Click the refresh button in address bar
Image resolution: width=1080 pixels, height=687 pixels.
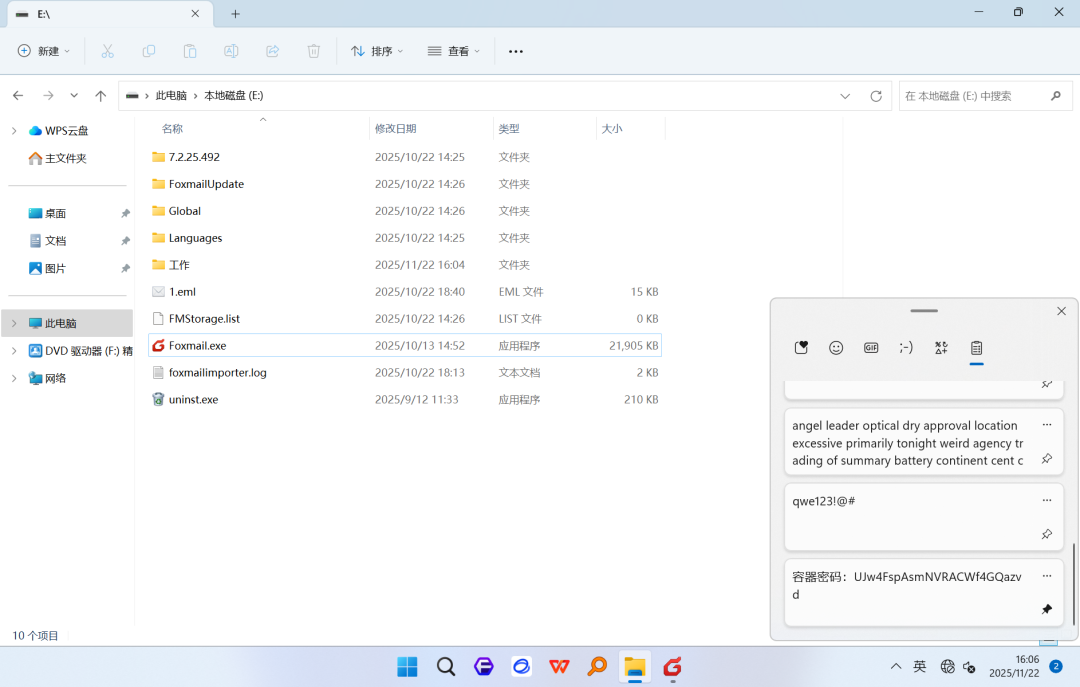click(x=875, y=96)
